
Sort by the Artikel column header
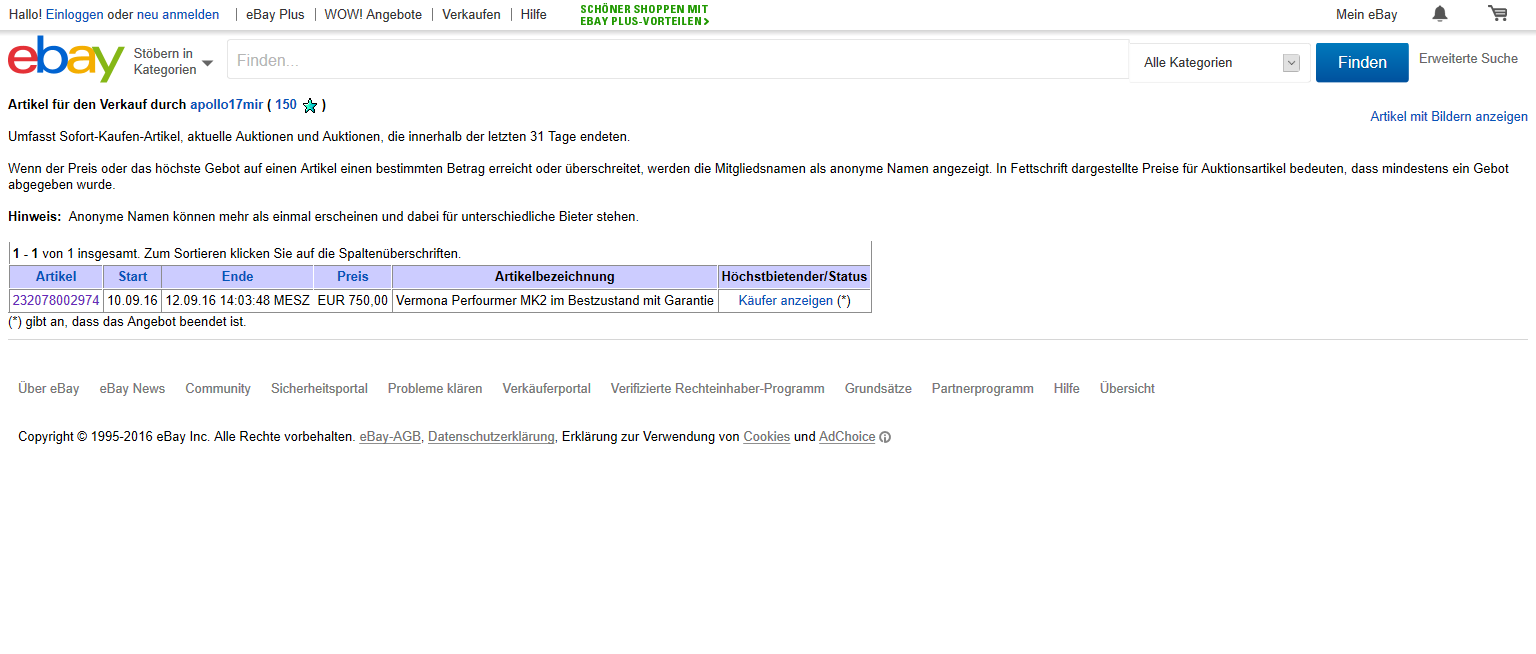click(56, 277)
